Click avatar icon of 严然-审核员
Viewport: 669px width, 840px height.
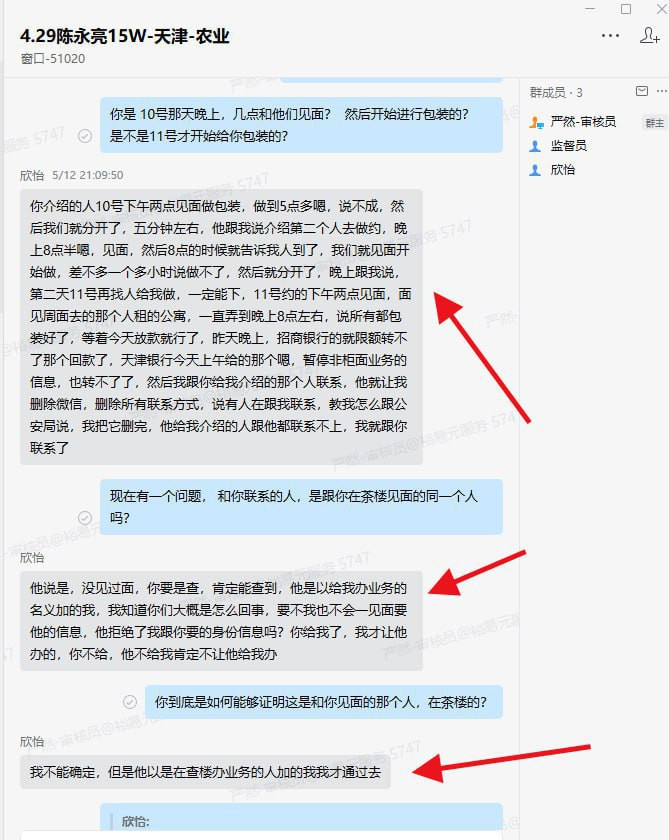(536, 122)
